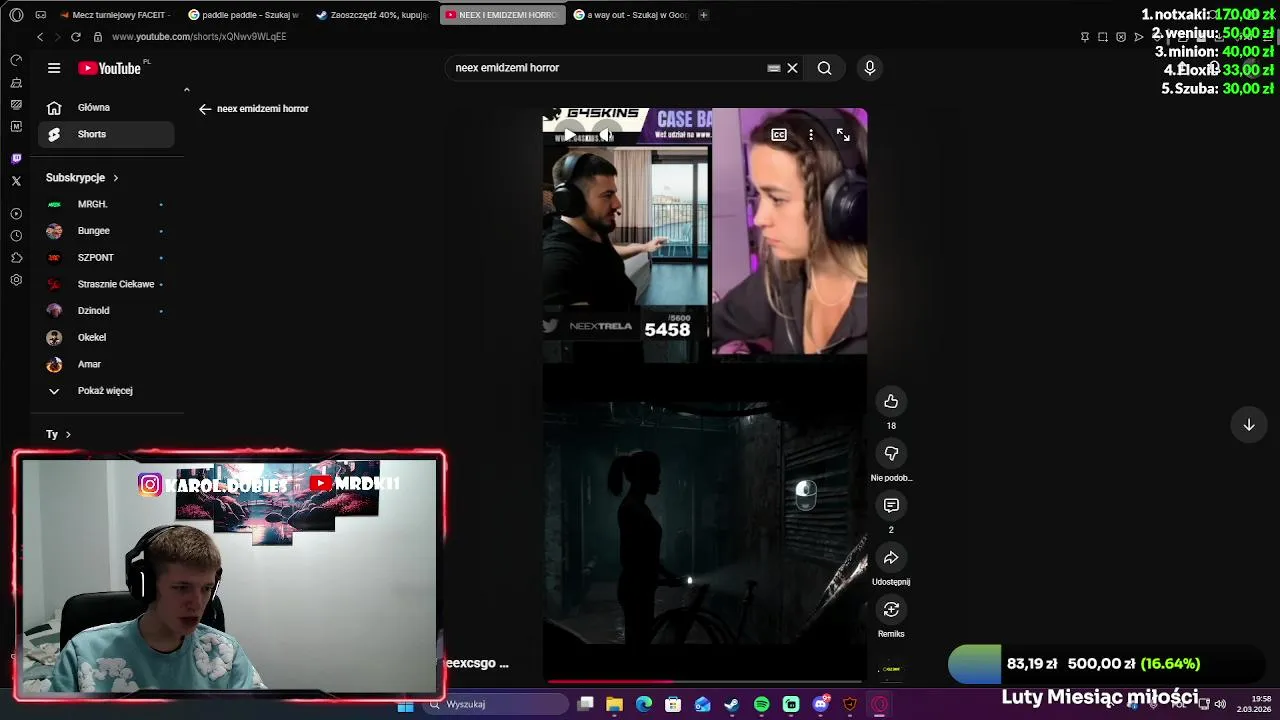This screenshot has width=1280, height=720.
Task: Open Discord from the taskbar
Action: (x=821, y=705)
